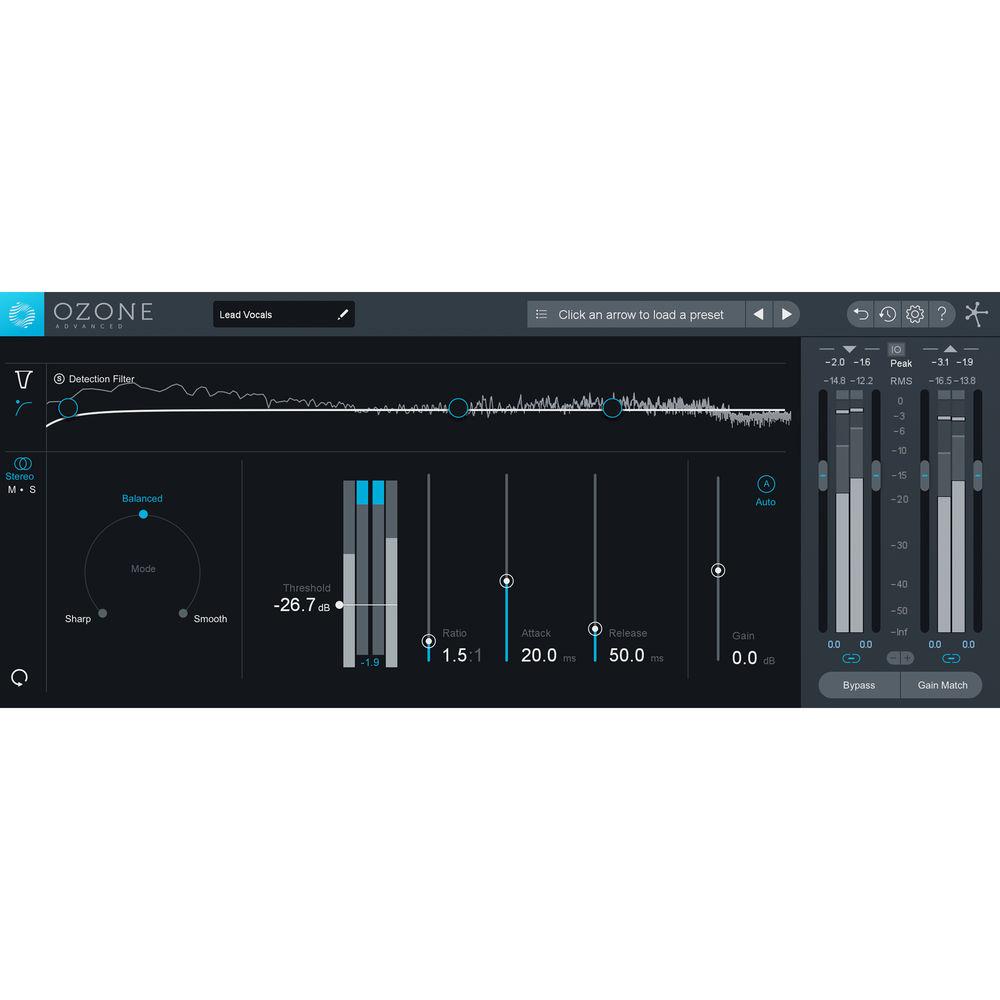Click the undo history clock icon
Viewport: 1000px width, 1000px height.
pyautogui.click(x=887, y=314)
